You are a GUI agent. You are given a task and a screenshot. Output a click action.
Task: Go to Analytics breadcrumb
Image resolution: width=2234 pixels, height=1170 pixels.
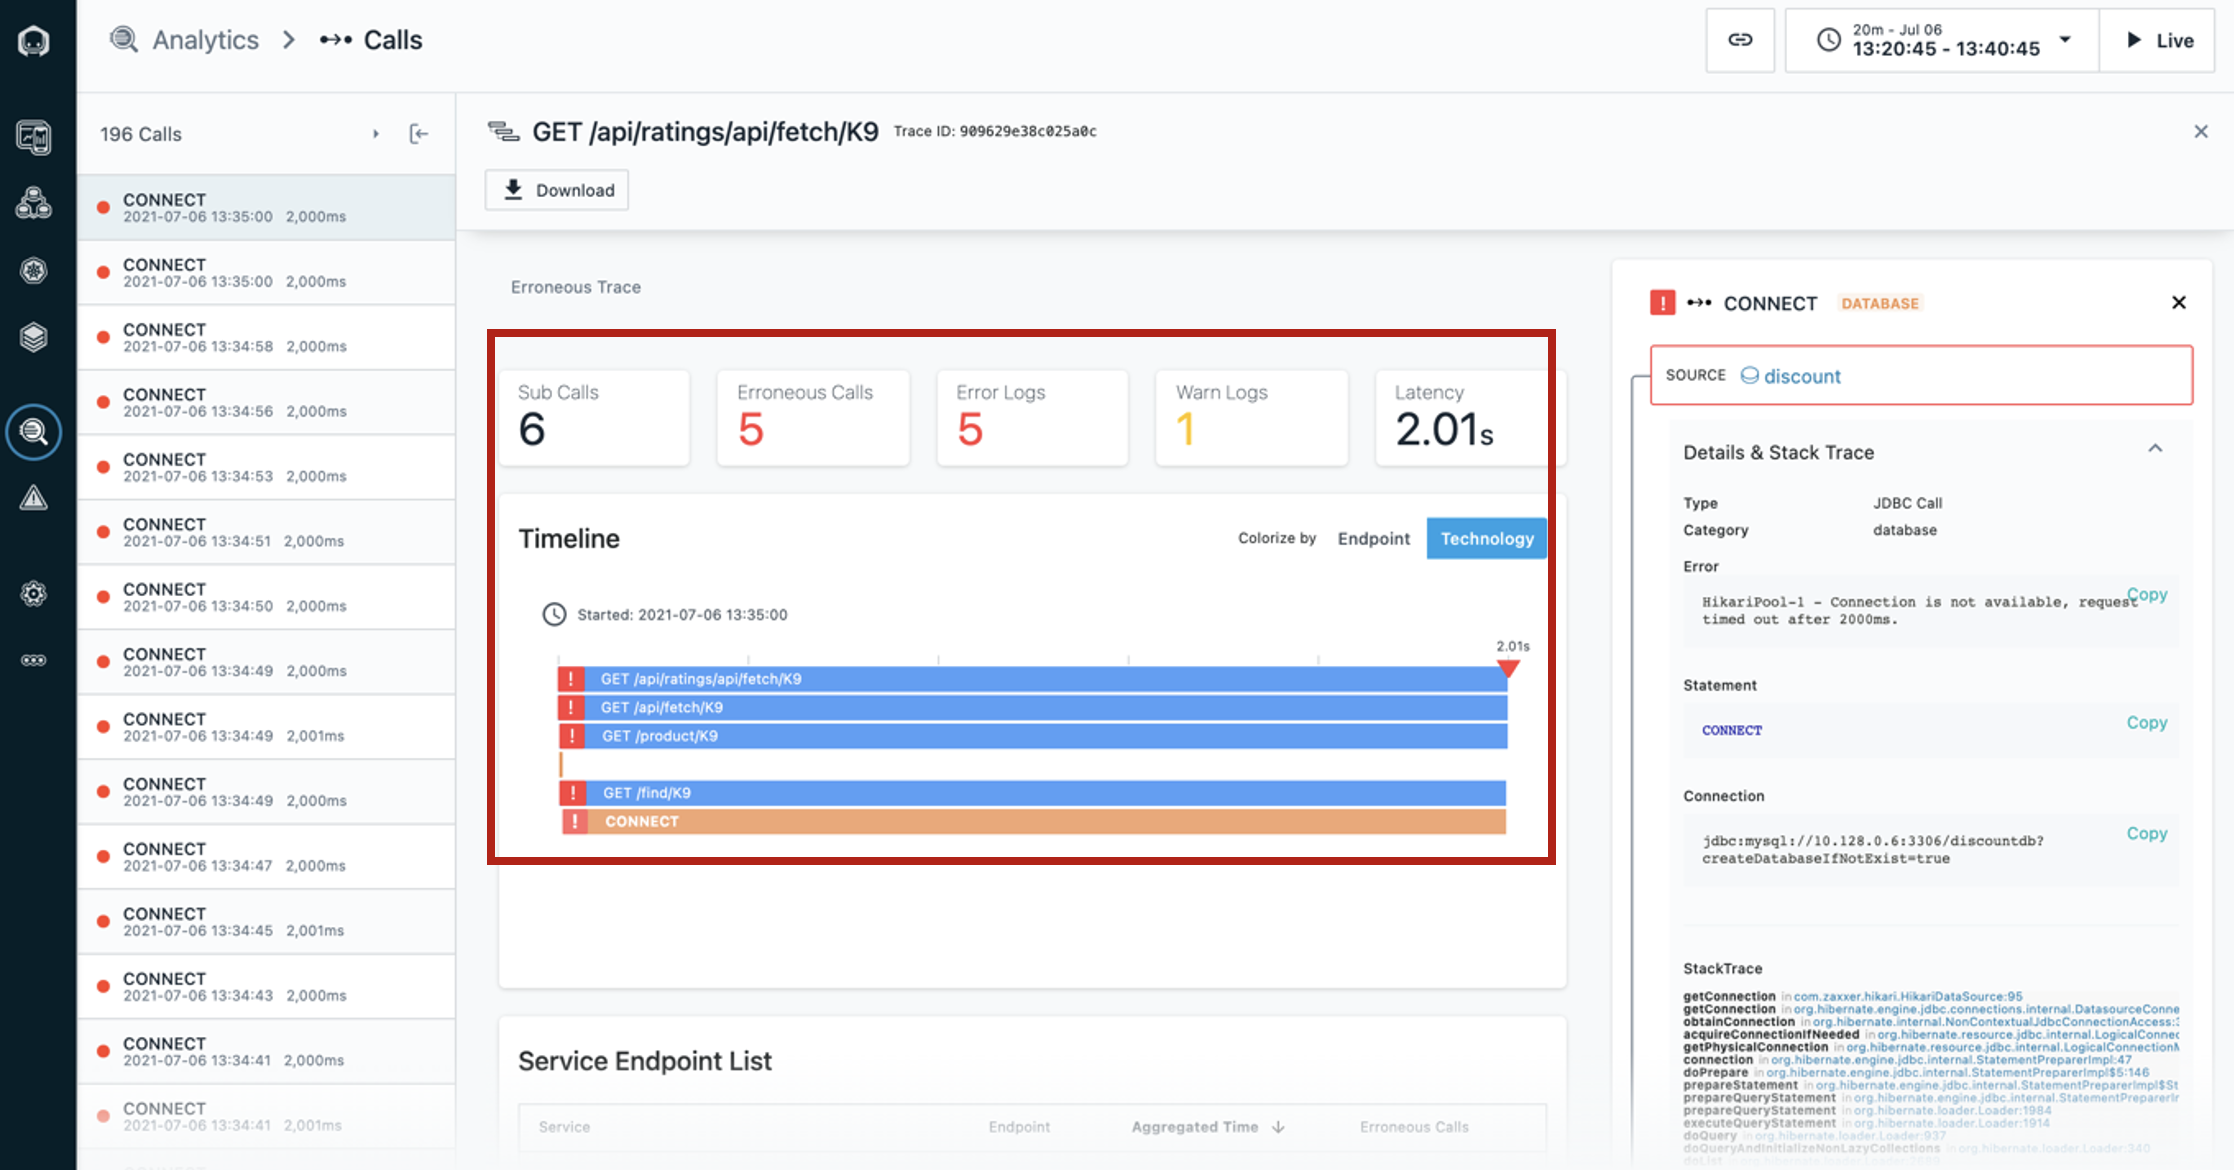point(204,40)
